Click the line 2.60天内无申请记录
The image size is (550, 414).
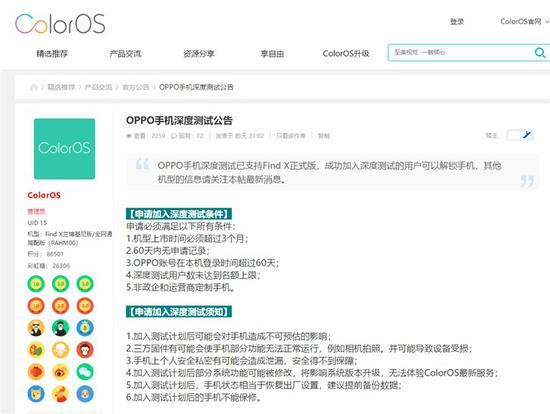coord(168,251)
